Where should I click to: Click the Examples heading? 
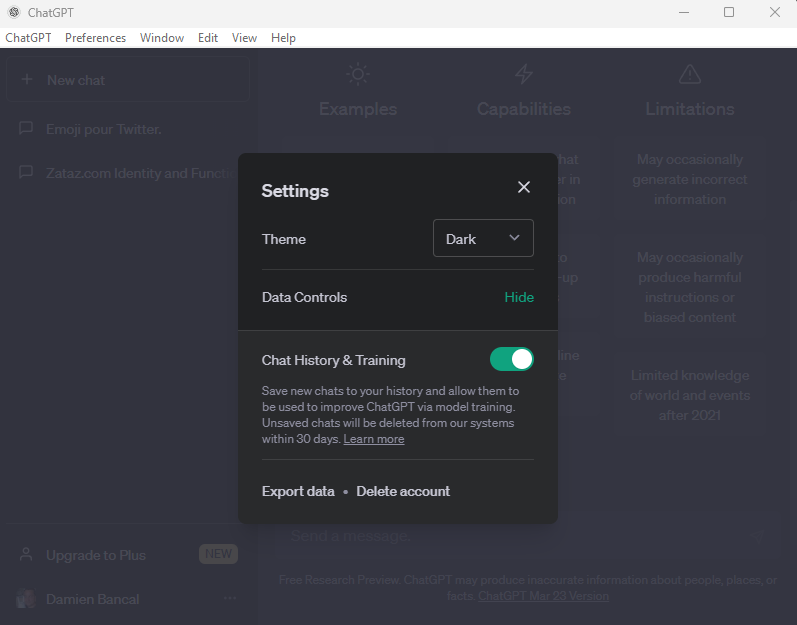[358, 109]
